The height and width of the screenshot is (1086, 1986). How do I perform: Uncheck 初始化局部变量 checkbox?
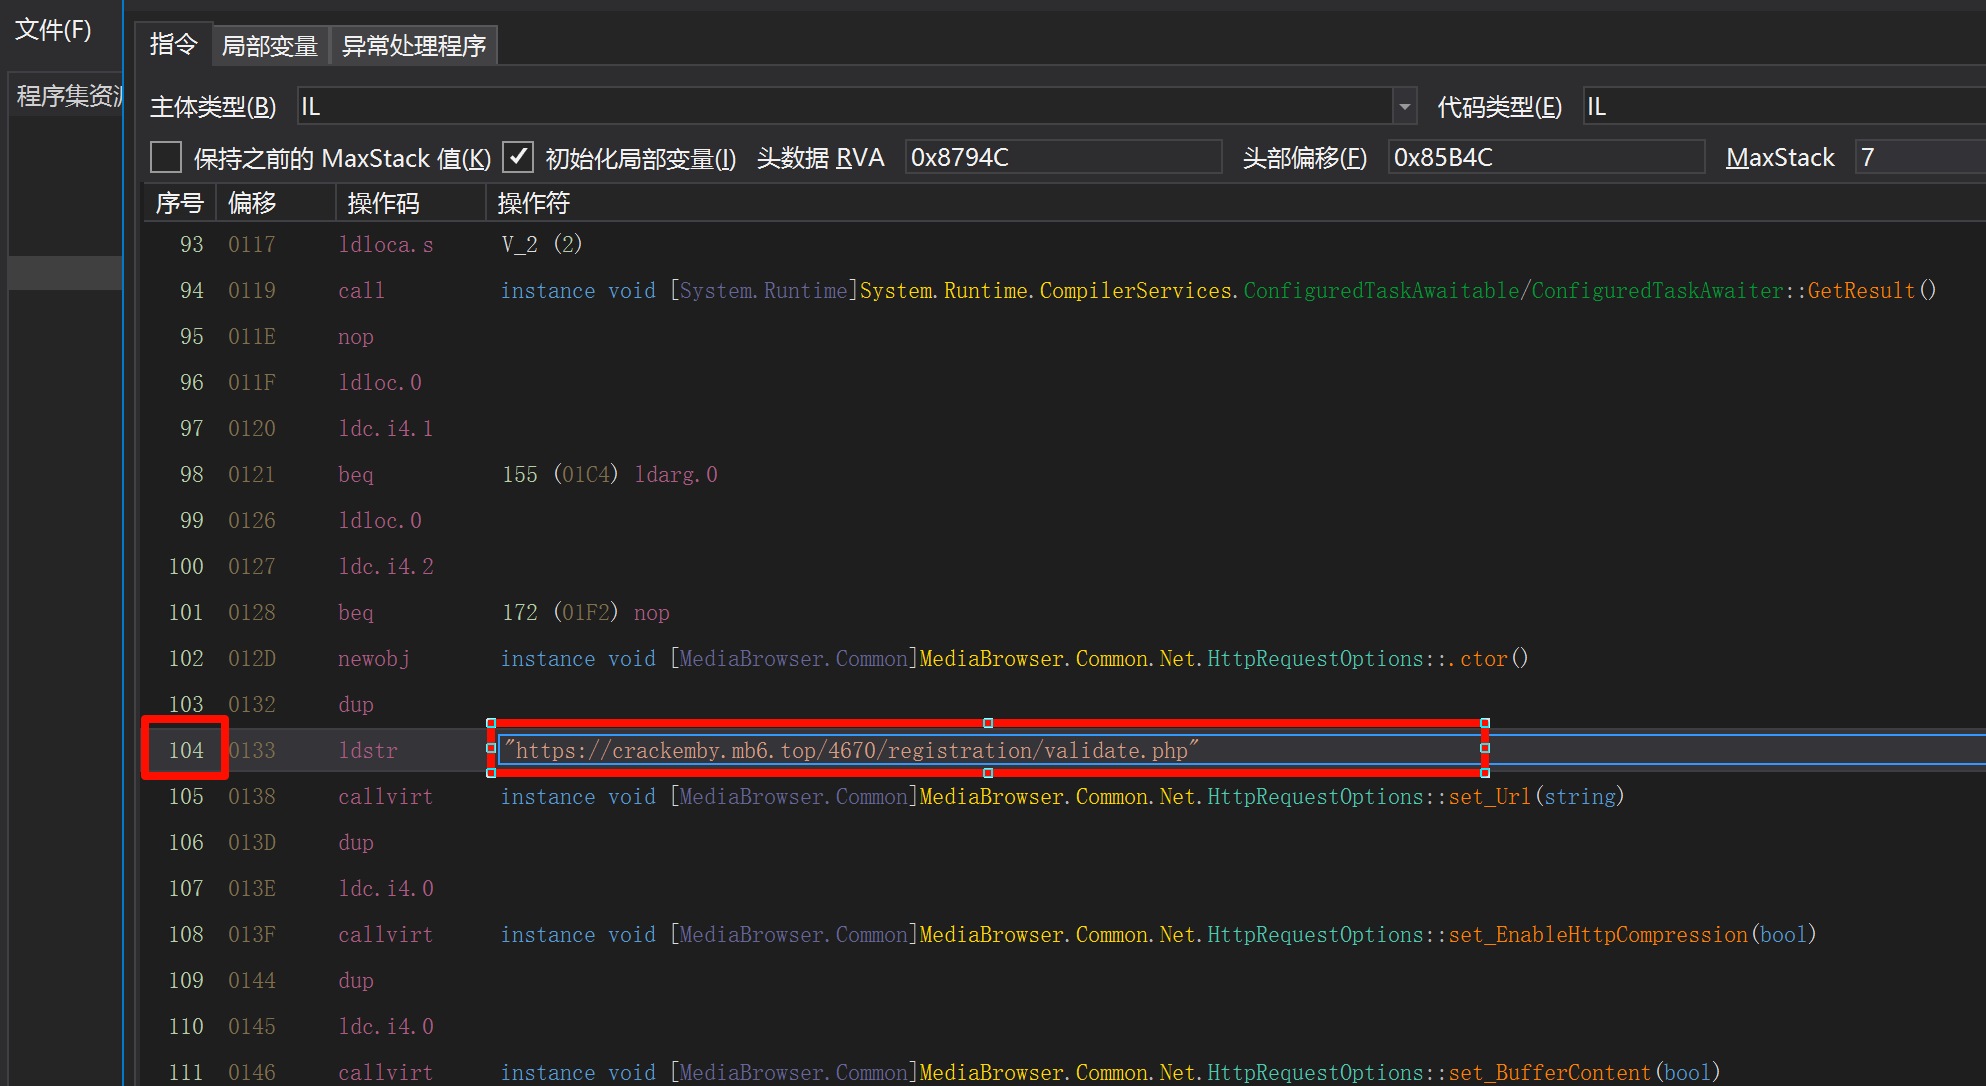pos(517,157)
